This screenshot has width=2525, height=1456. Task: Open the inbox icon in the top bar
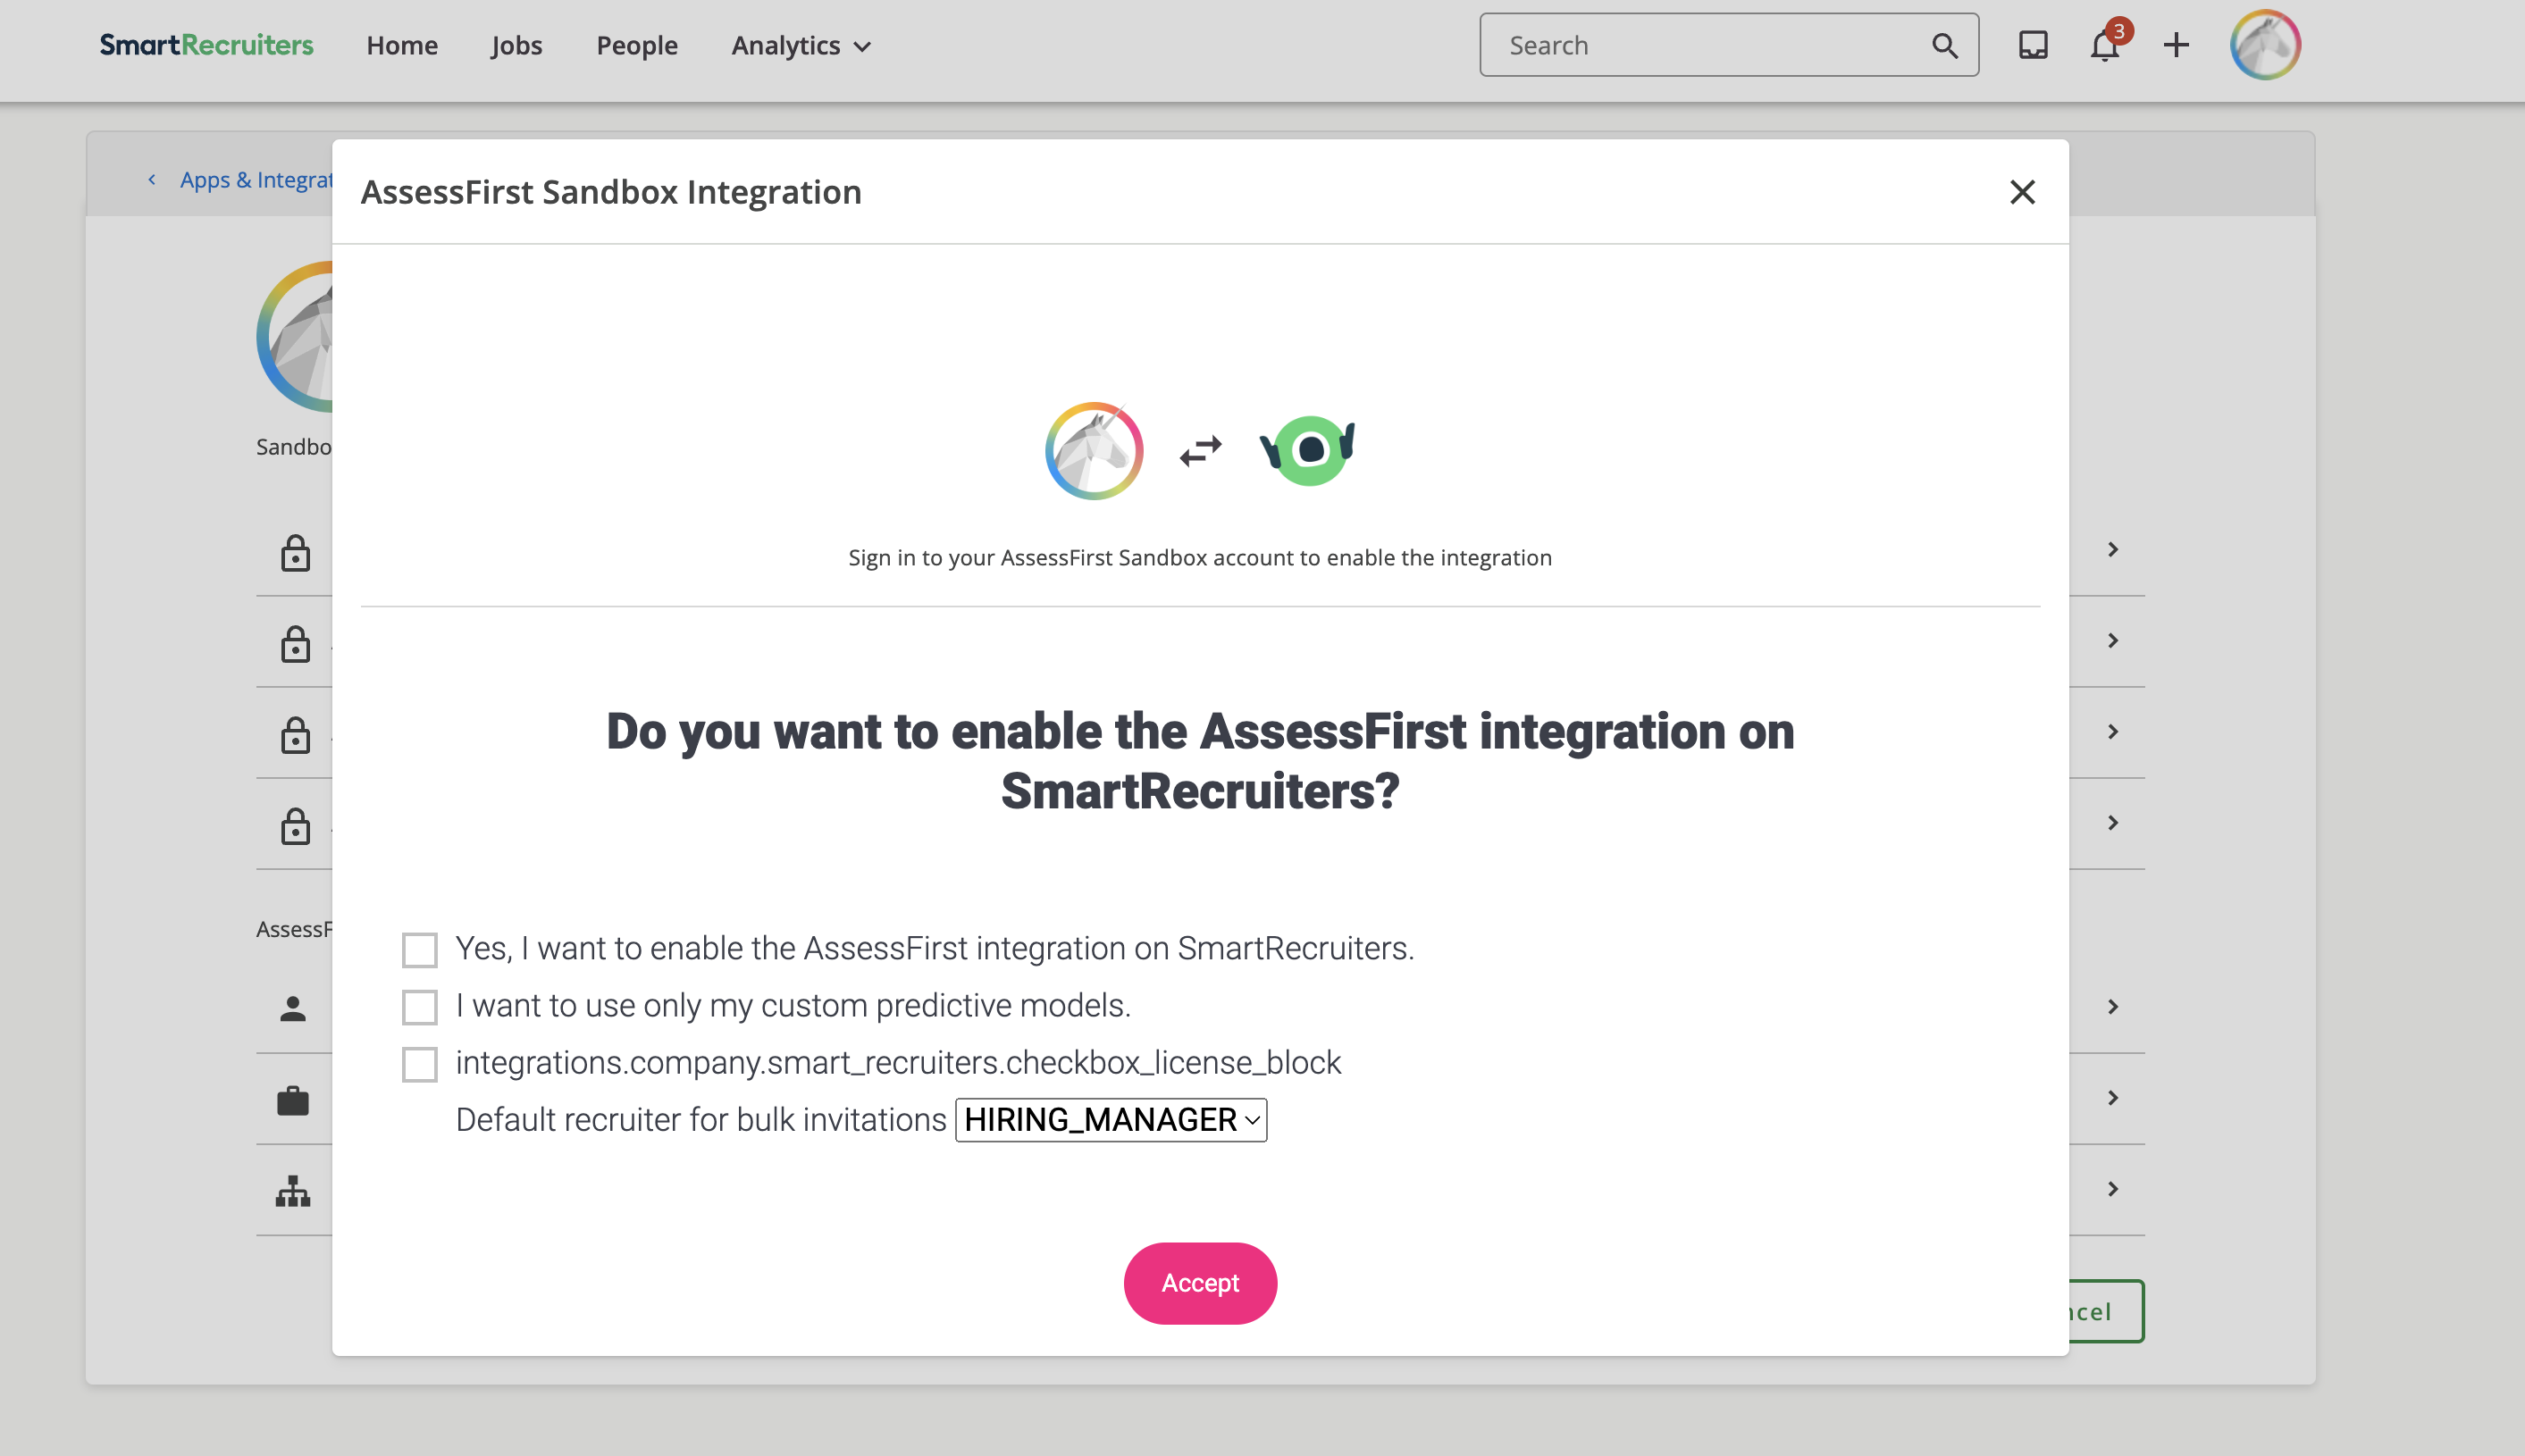(x=2033, y=45)
